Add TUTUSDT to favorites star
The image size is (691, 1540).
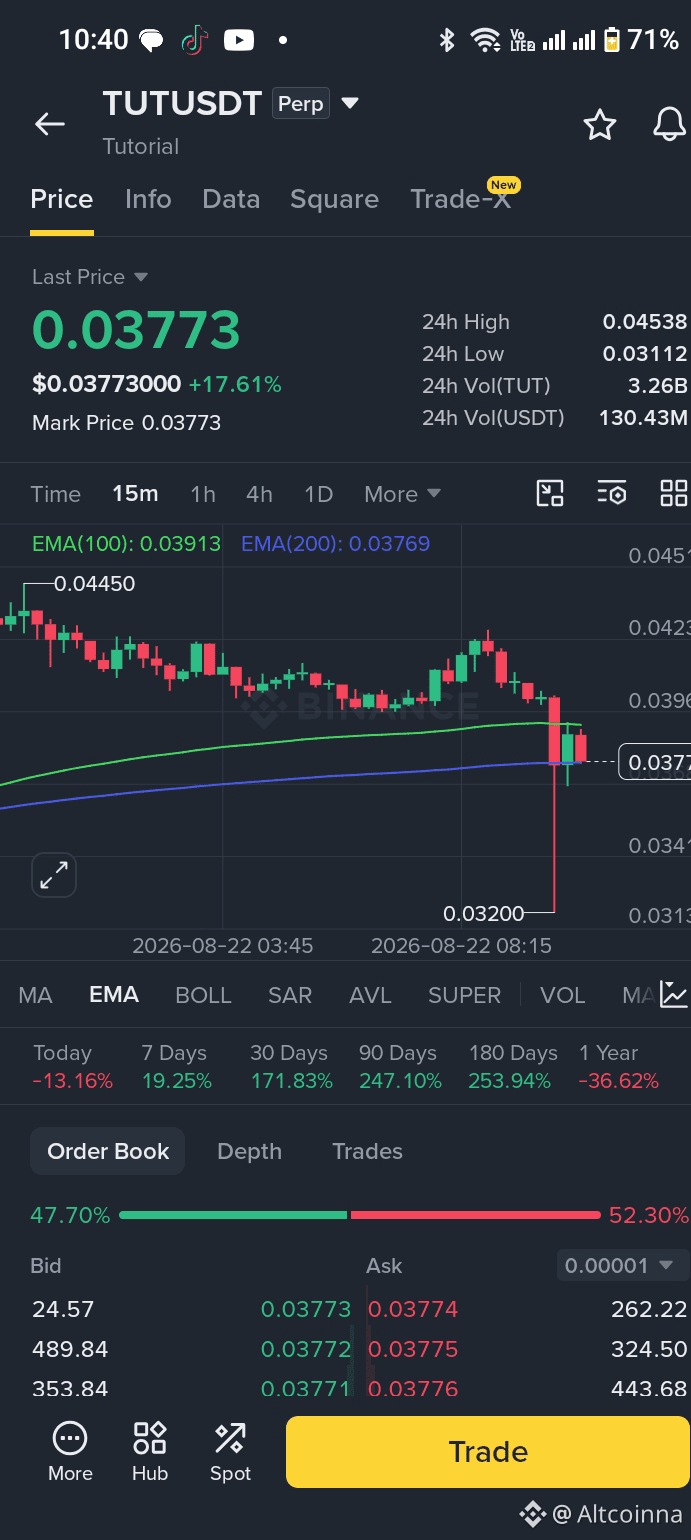click(599, 124)
